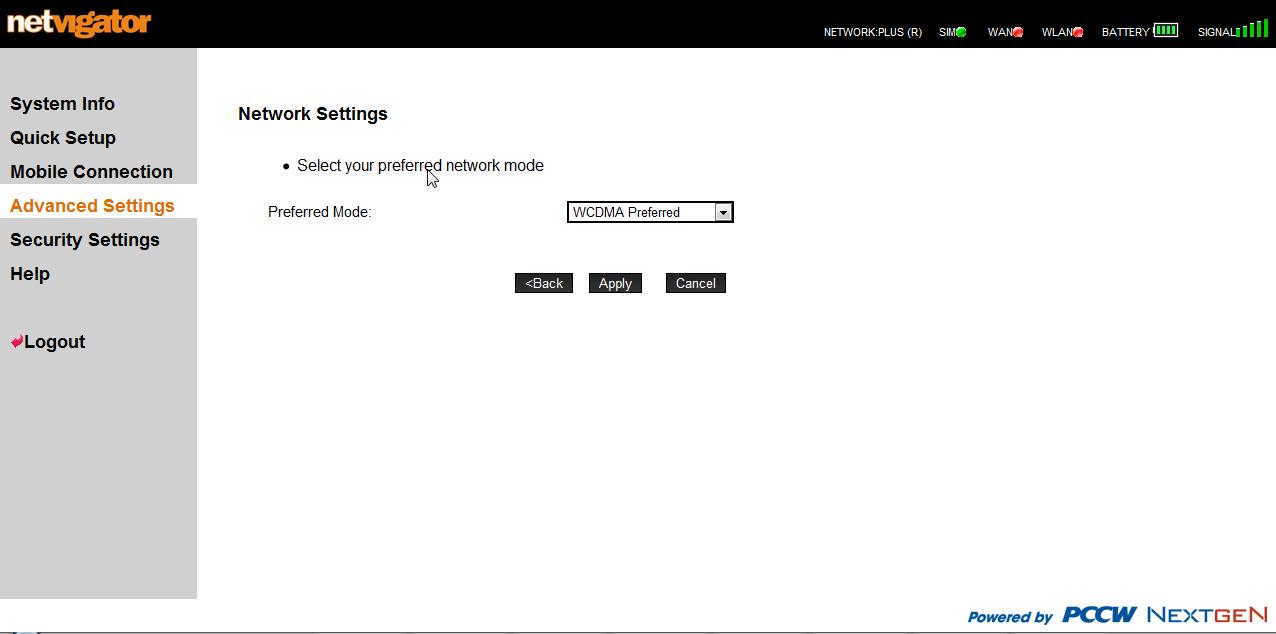The height and width of the screenshot is (634, 1276).
Task: Select Advanced Settings in sidebar
Action: [92, 206]
